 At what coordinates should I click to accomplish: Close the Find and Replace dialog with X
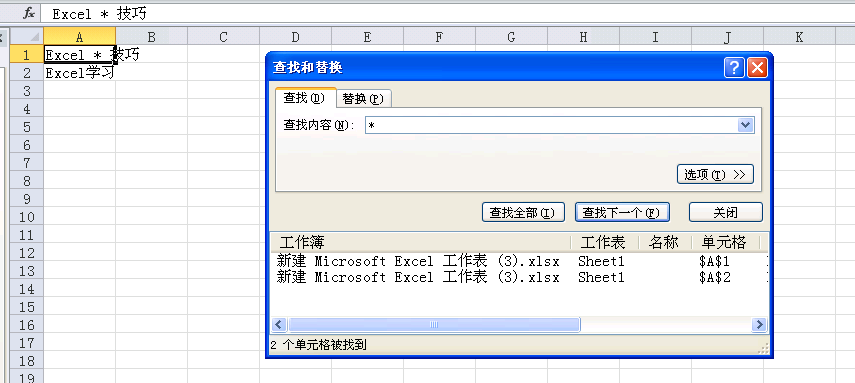pyautogui.click(x=757, y=68)
